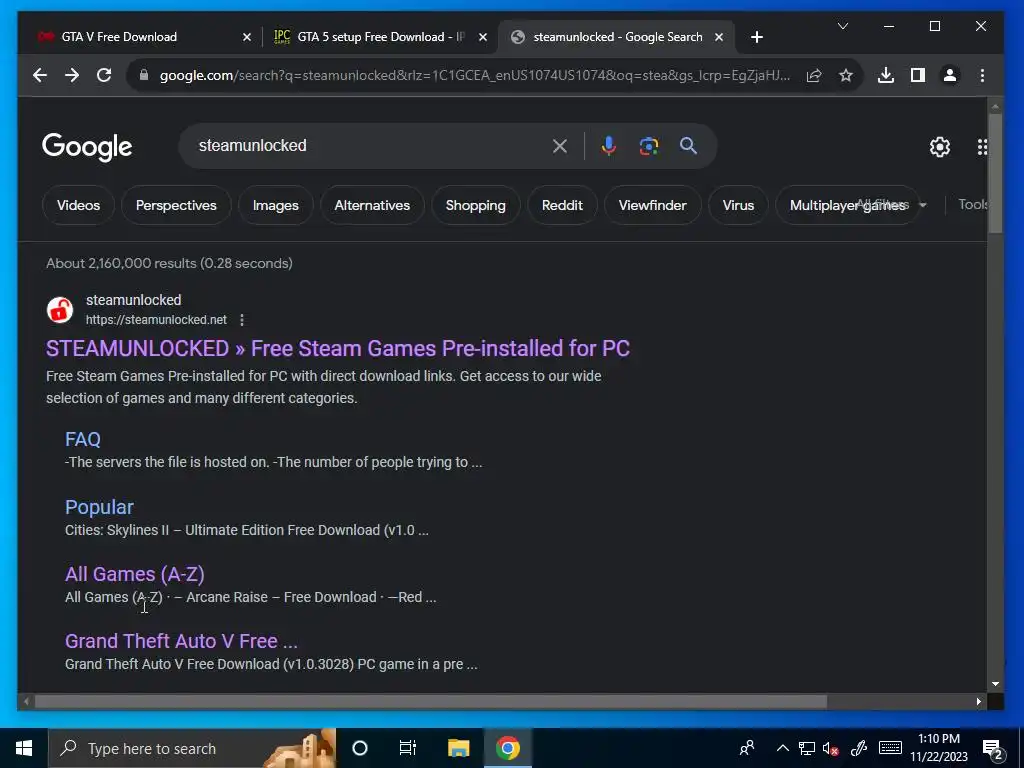Apply the Multiplayer games search chip
Image resolution: width=1024 pixels, height=768 pixels.
pos(847,205)
